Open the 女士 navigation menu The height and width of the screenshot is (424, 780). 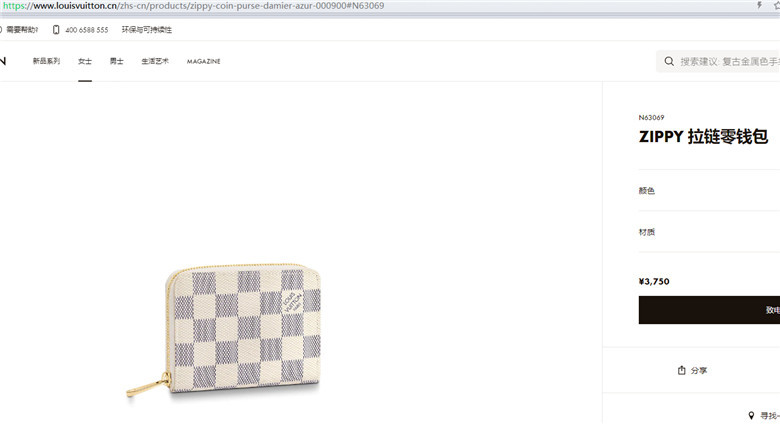[85, 61]
